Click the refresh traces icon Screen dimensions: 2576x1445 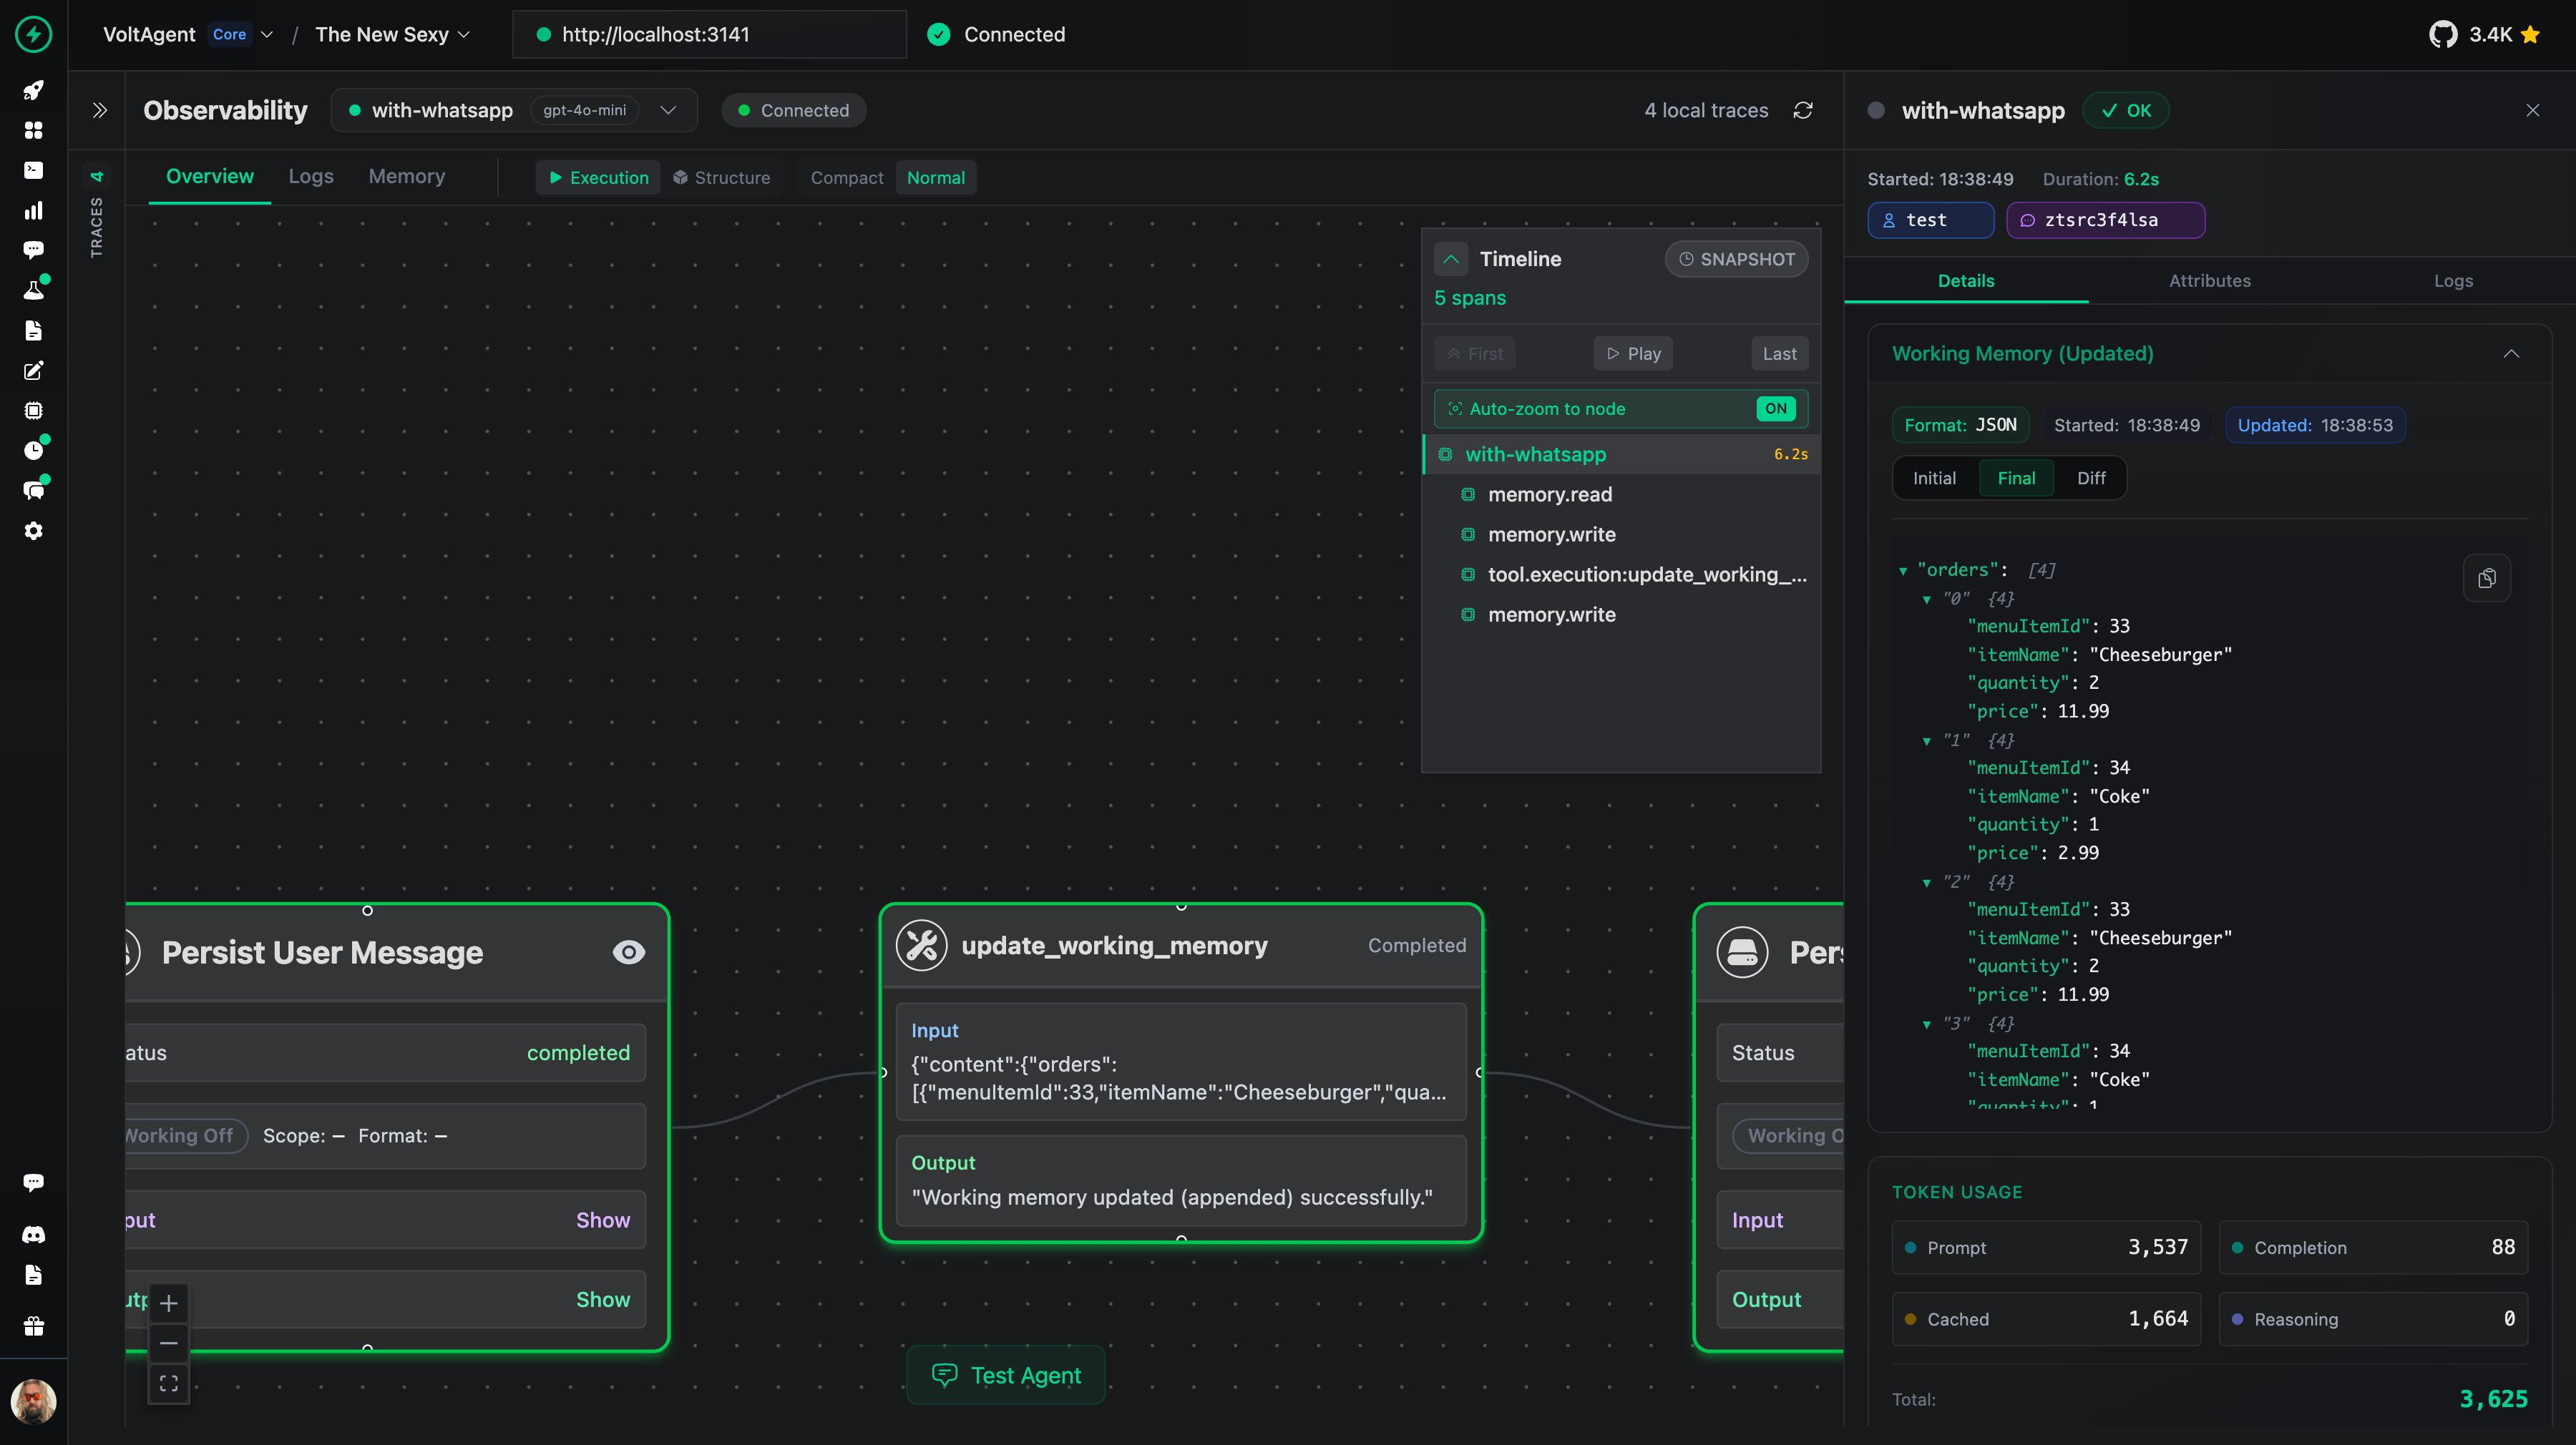tap(1803, 110)
